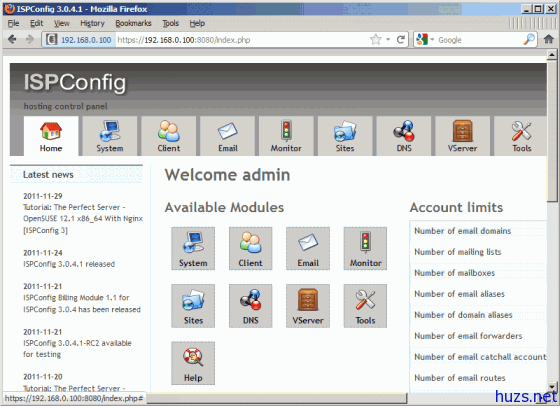This screenshot has width=560, height=406.
Task: Click the '2011-11-24' news date
Action: [43, 253]
